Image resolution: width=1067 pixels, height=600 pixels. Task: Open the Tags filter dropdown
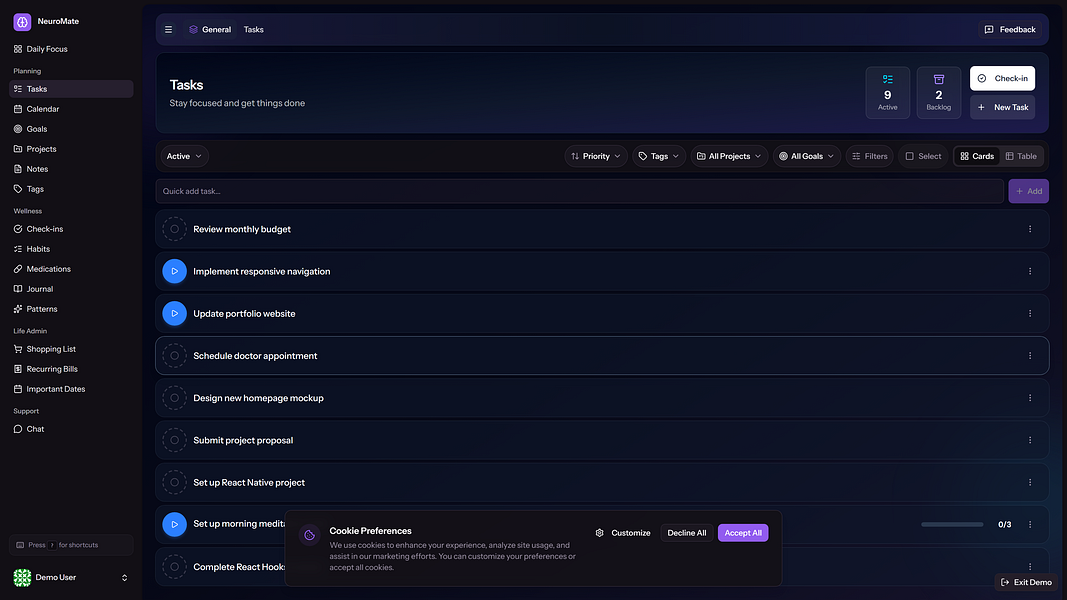click(x=659, y=156)
